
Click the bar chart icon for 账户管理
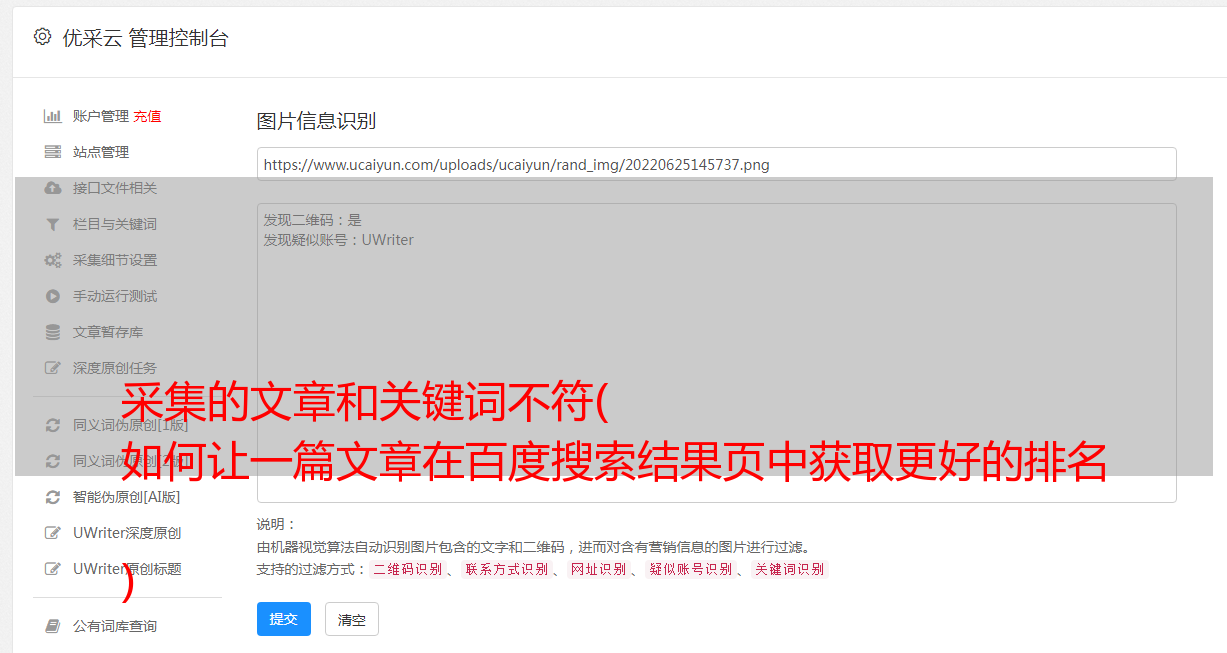pyautogui.click(x=53, y=116)
